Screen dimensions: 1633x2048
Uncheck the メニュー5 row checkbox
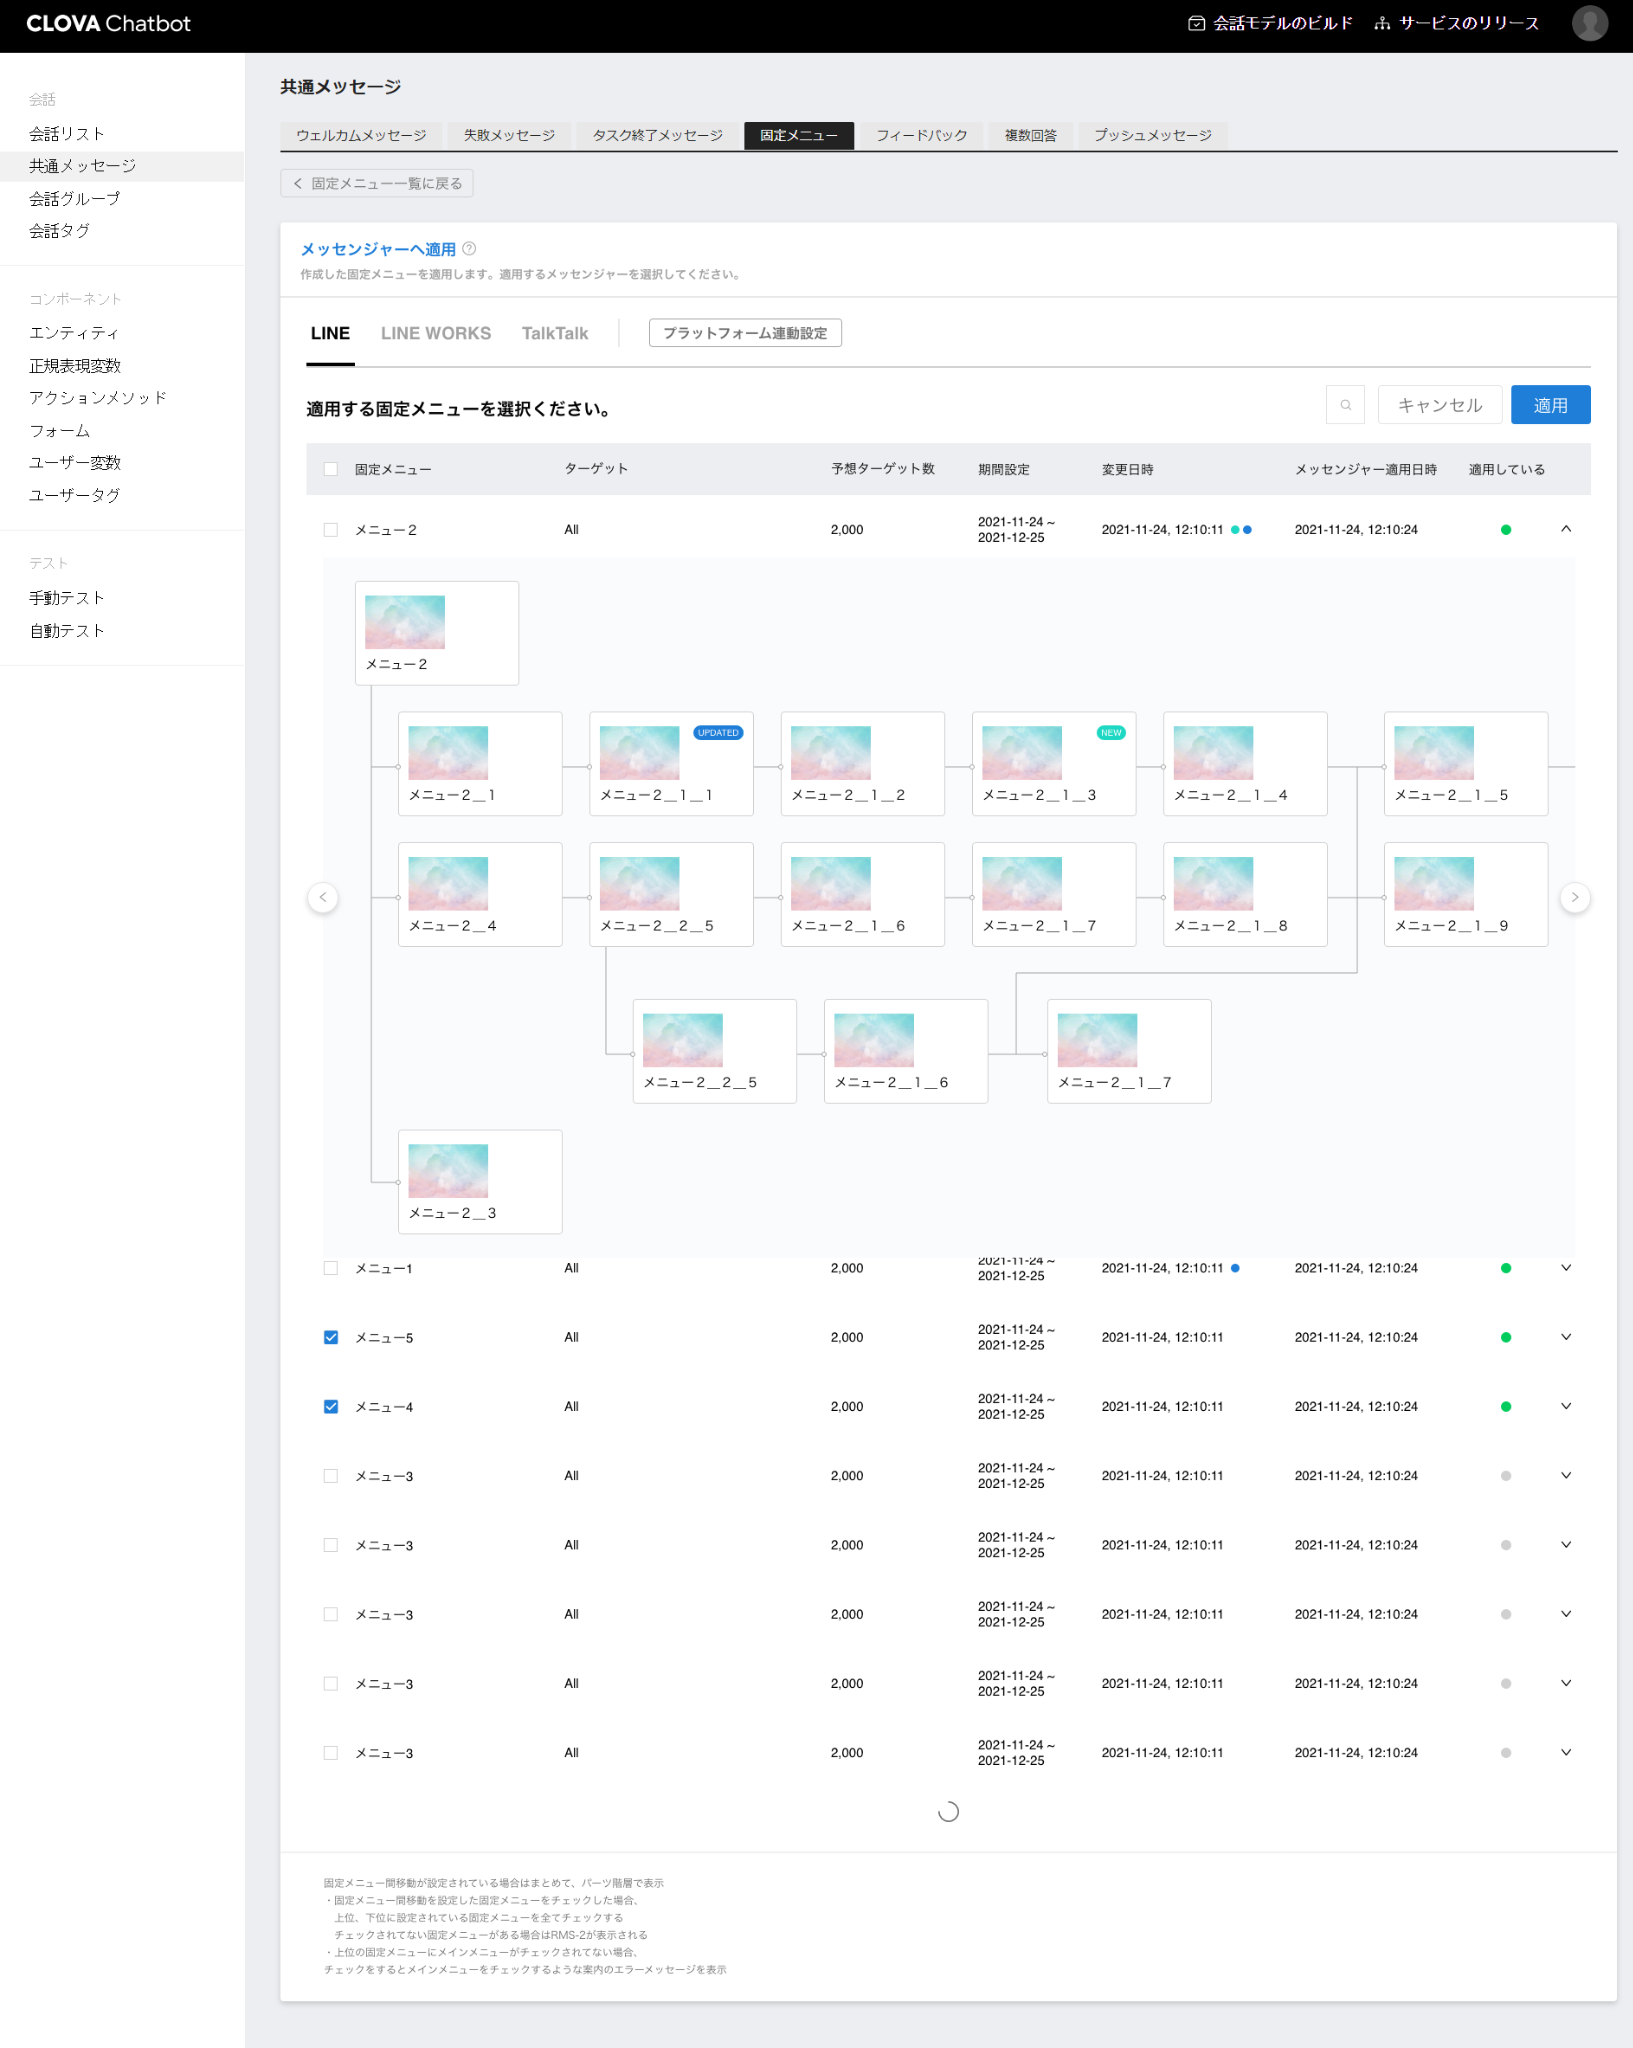coord(331,1338)
